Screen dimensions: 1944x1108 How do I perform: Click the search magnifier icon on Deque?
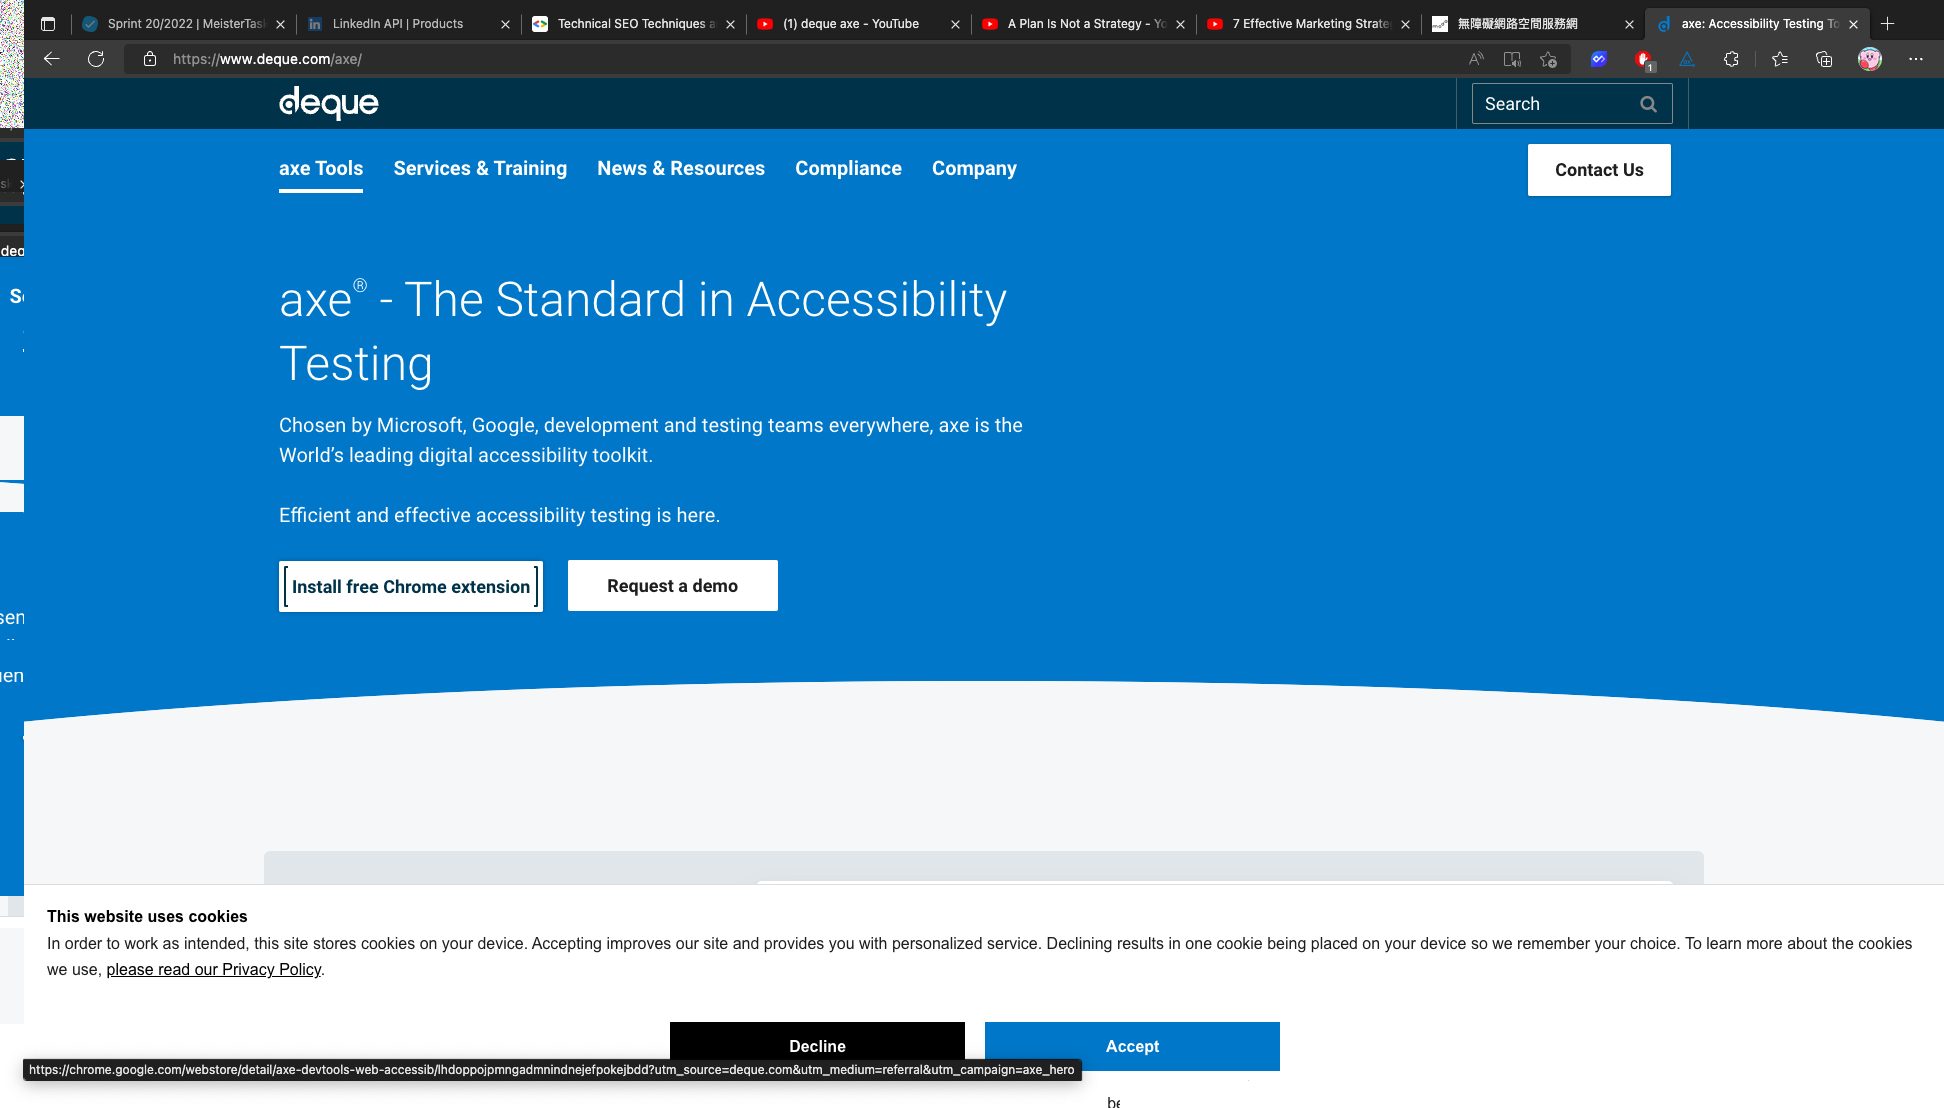click(1648, 104)
